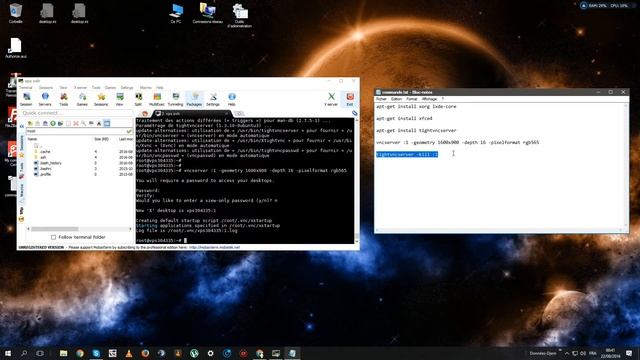Click the green refresh icon in file browser toolbar
Viewport: 640px width, 360px height.
pos(53,123)
